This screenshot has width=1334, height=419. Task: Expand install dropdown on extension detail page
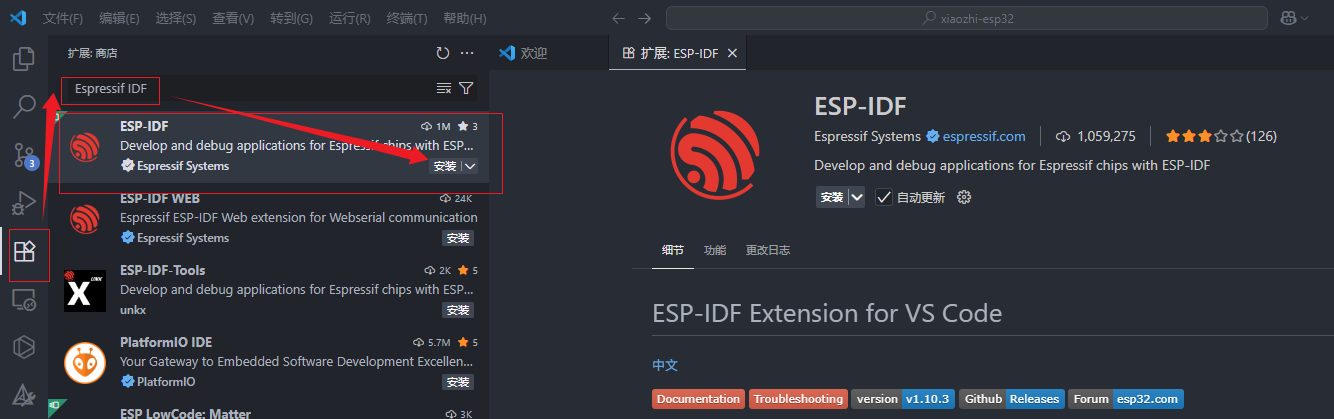(x=856, y=197)
